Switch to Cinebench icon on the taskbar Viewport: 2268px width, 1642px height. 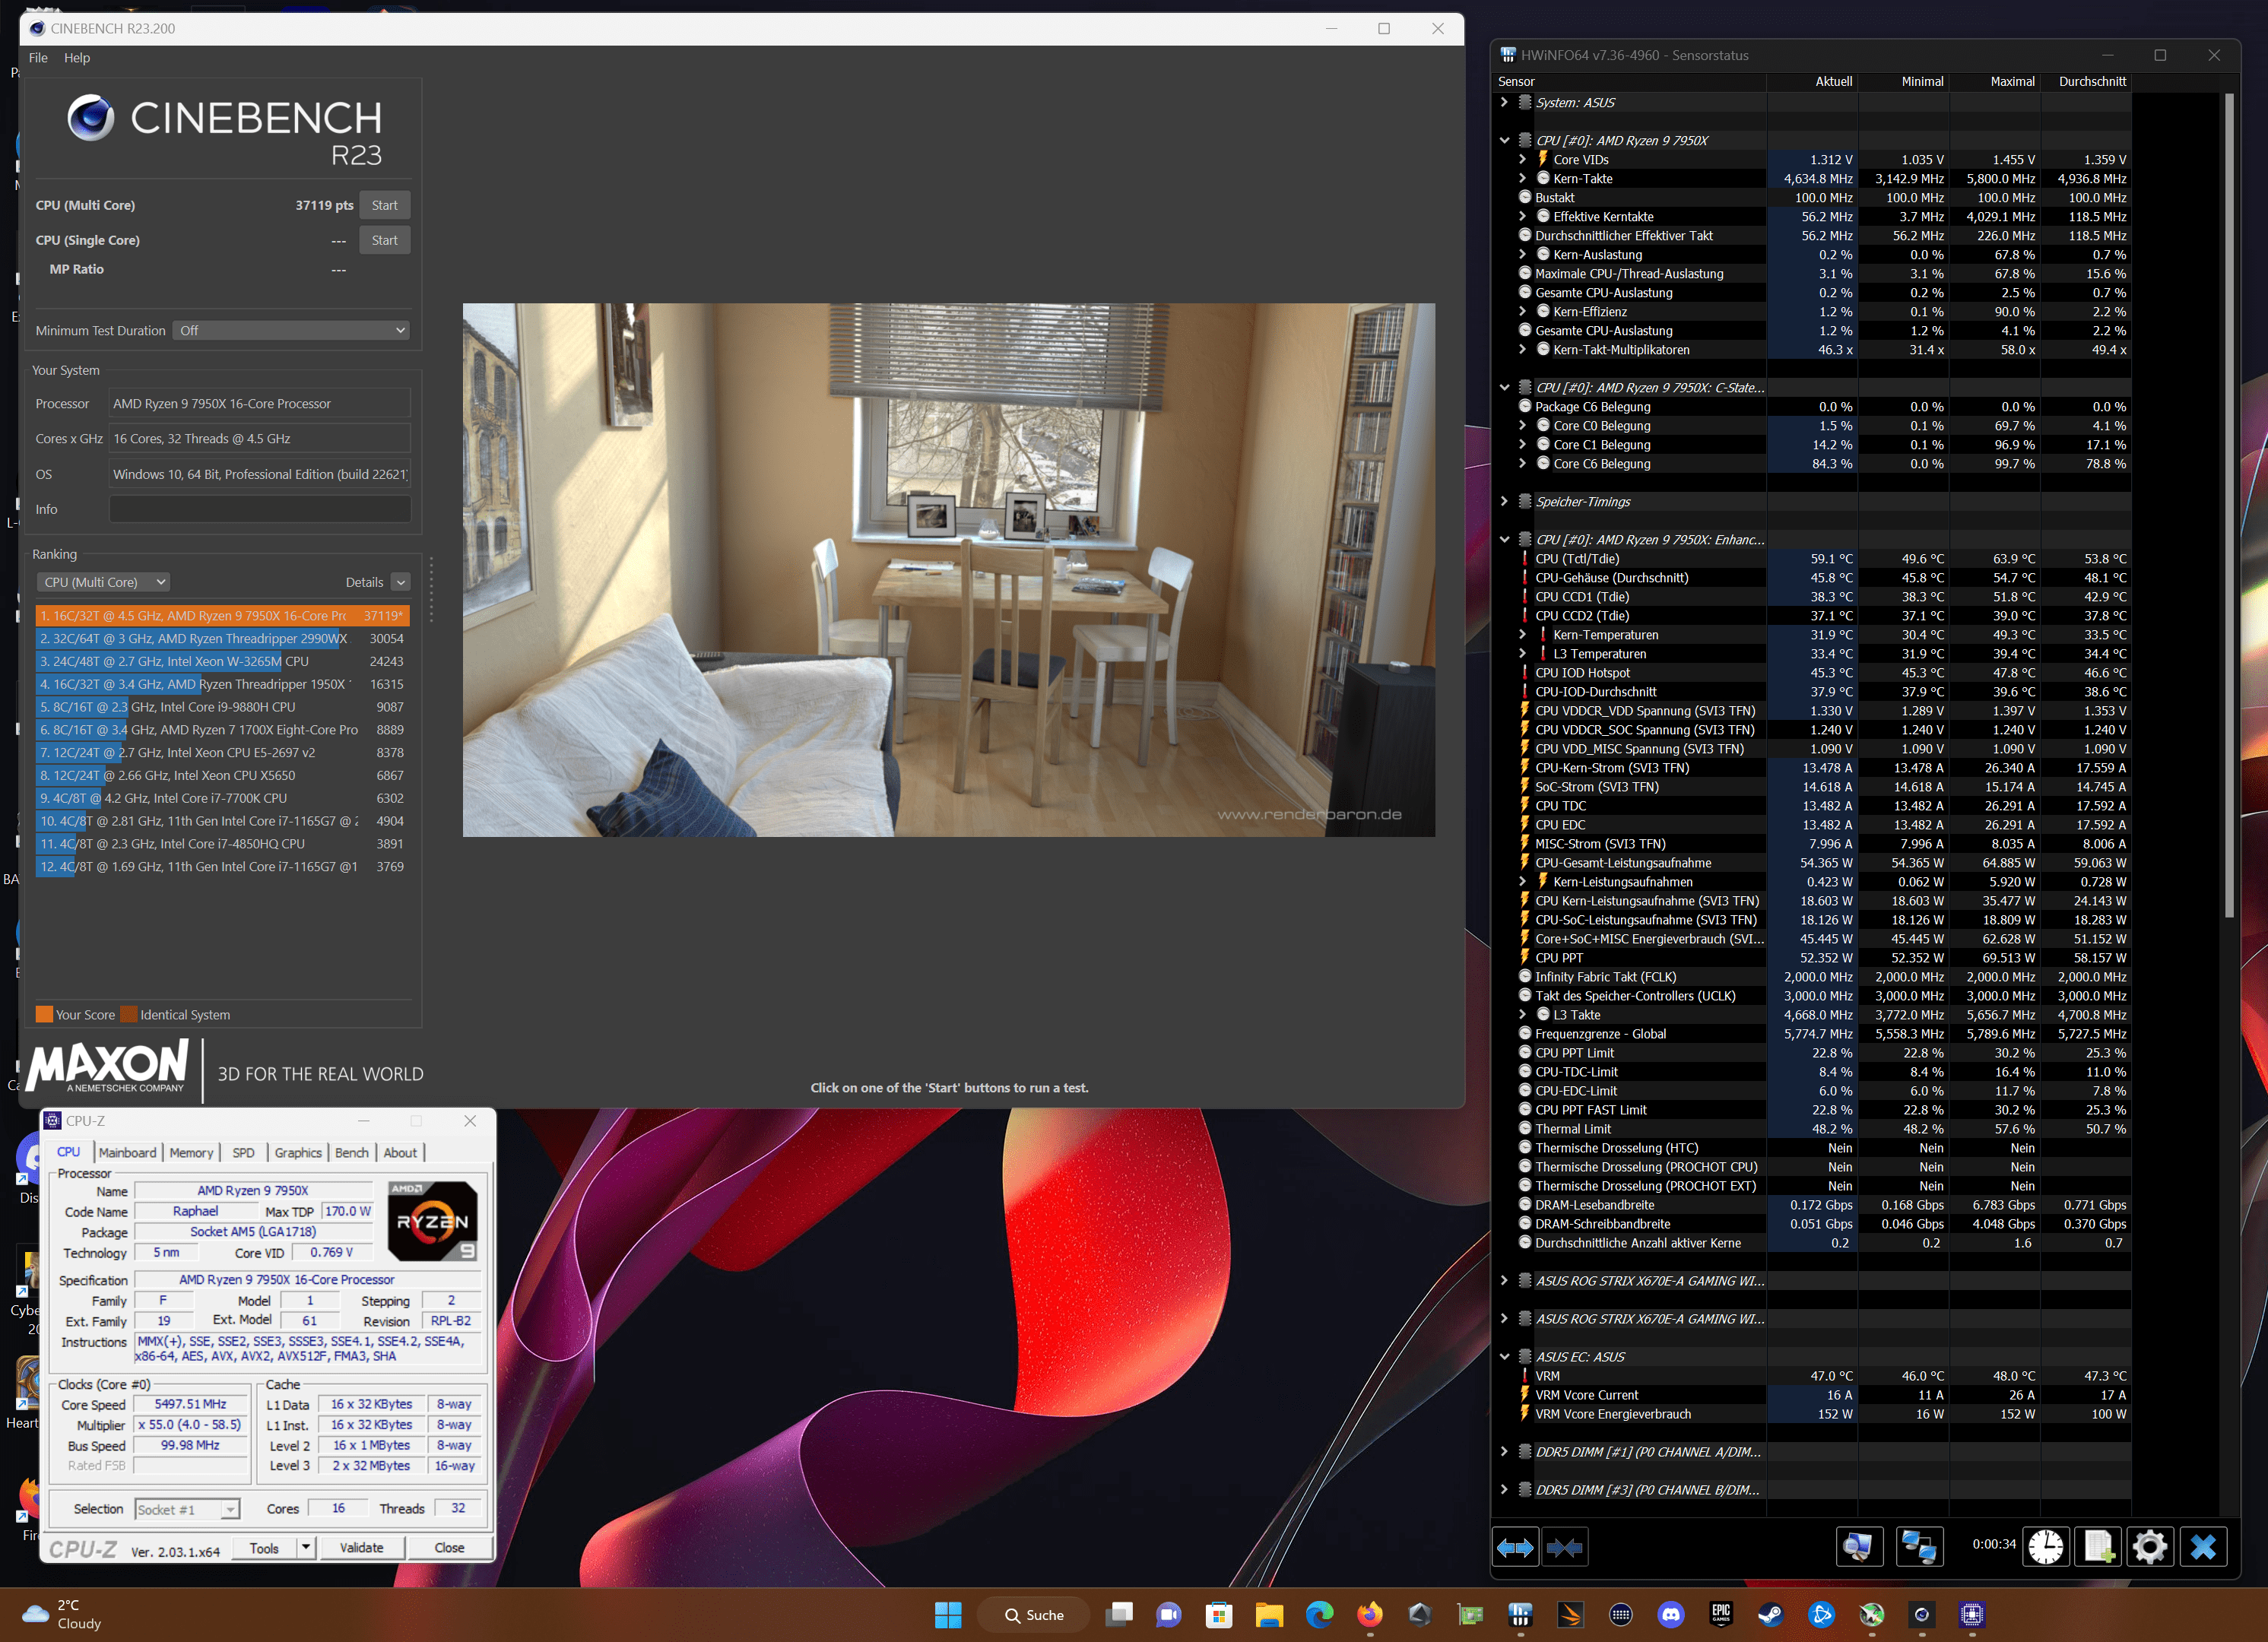(1922, 1614)
